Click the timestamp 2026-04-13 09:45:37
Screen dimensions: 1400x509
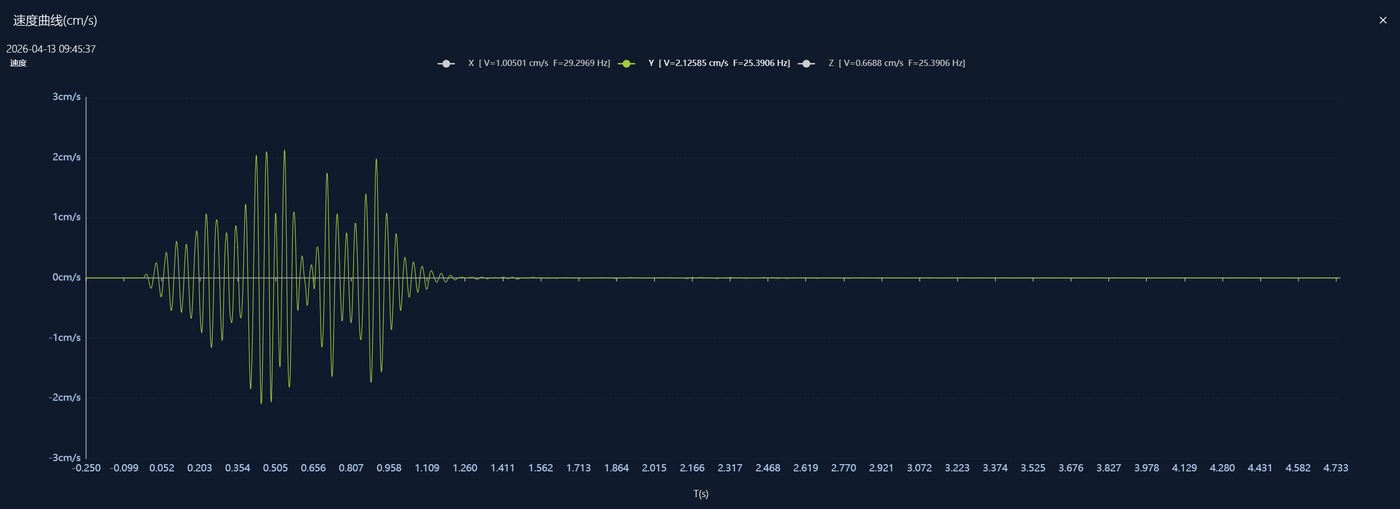pos(51,48)
